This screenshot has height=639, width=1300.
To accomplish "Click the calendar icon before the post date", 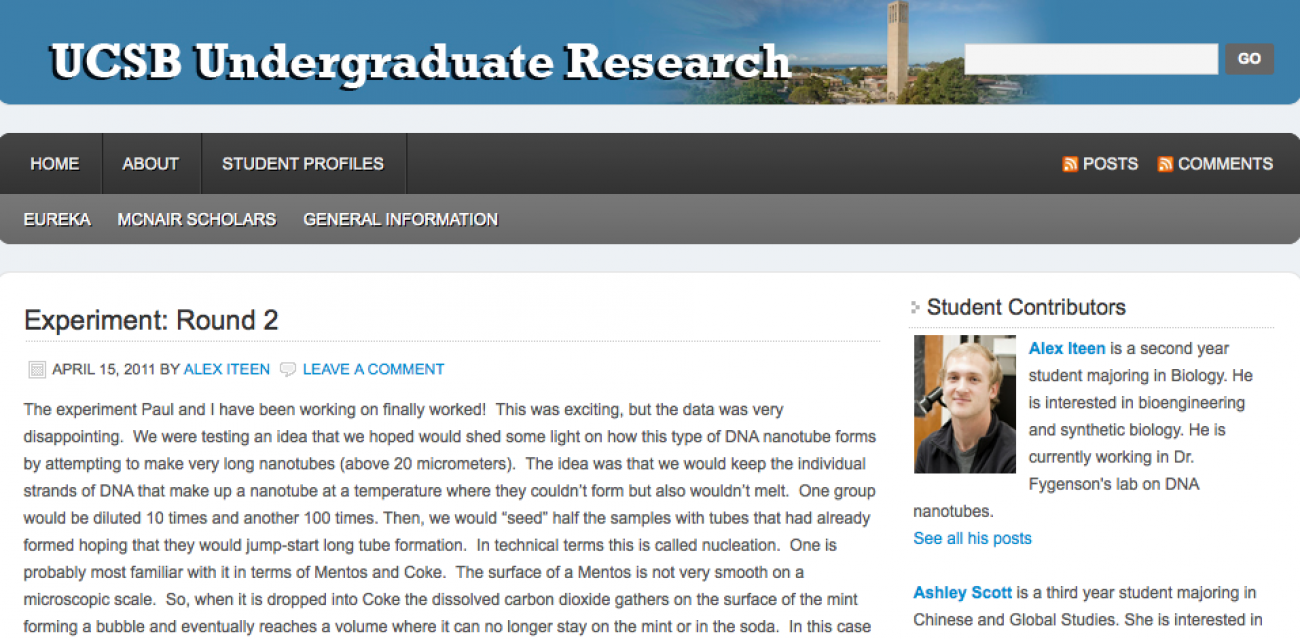I will (37, 370).
